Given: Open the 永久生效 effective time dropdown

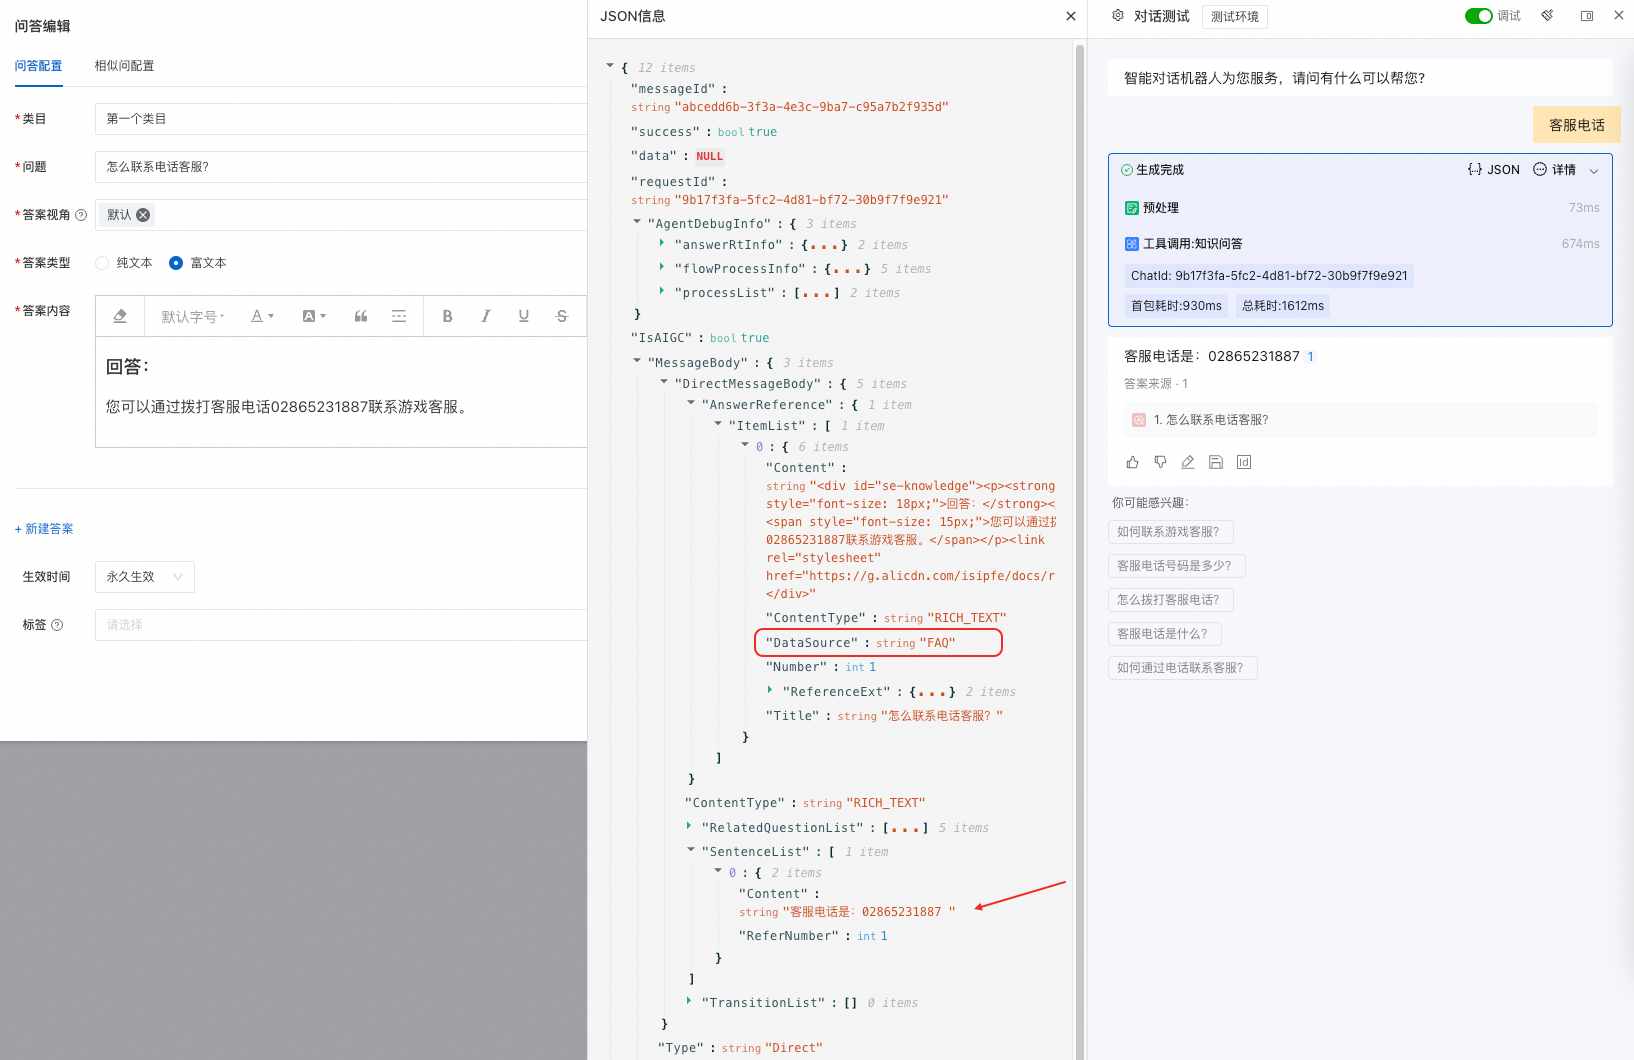Looking at the screenshot, I should [x=145, y=577].
